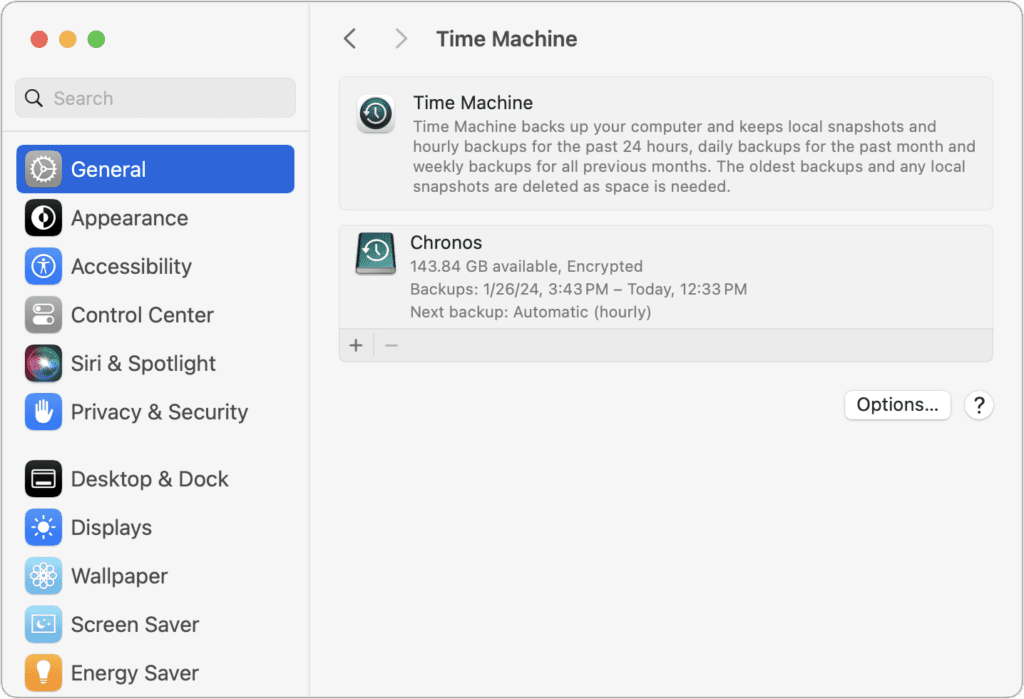The height and width of the screenshot is (699, 1024).
Task: Click the Accessibility icon in sidebar
Action: pos(43,266)
